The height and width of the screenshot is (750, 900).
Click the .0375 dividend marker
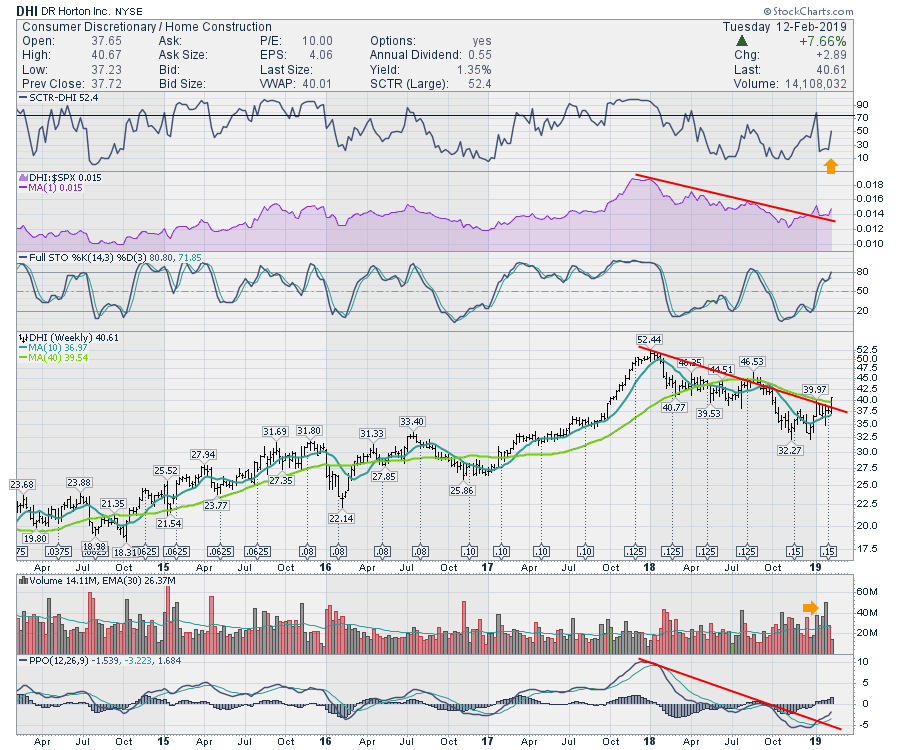pyautogui.click(x=58, y=551)
